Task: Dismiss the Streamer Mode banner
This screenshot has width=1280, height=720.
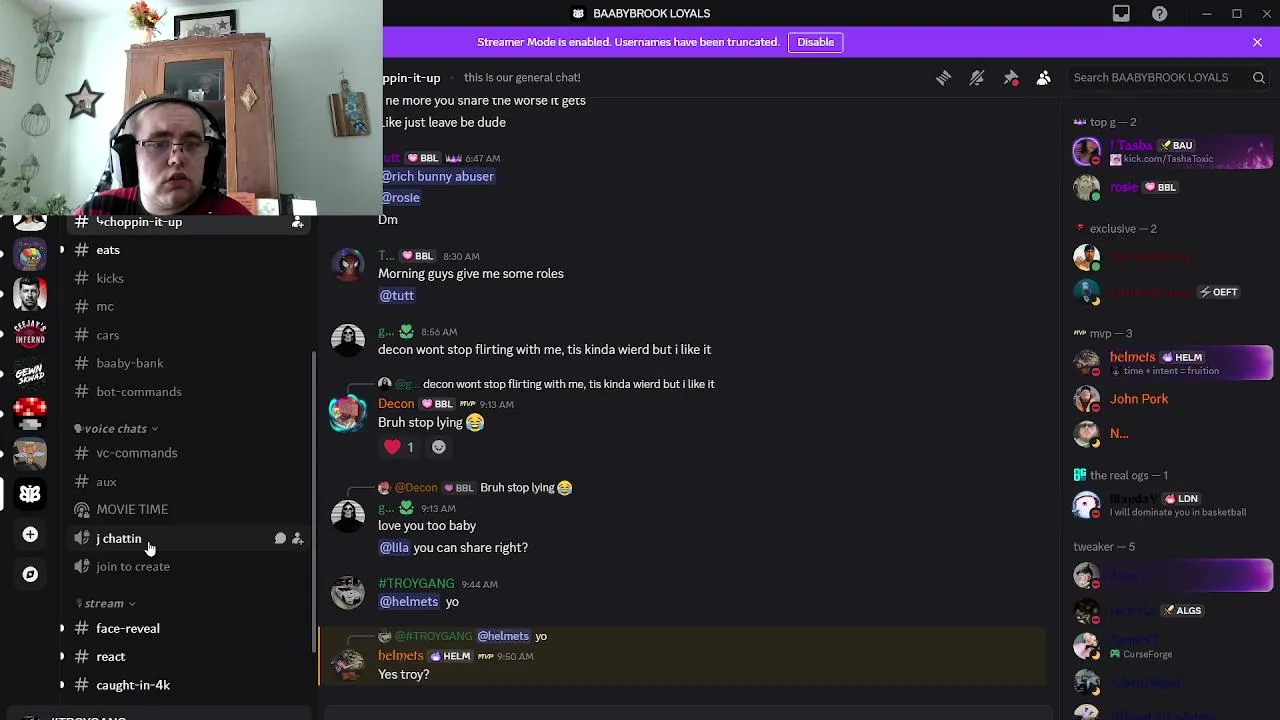Action: pos(1257,42)
